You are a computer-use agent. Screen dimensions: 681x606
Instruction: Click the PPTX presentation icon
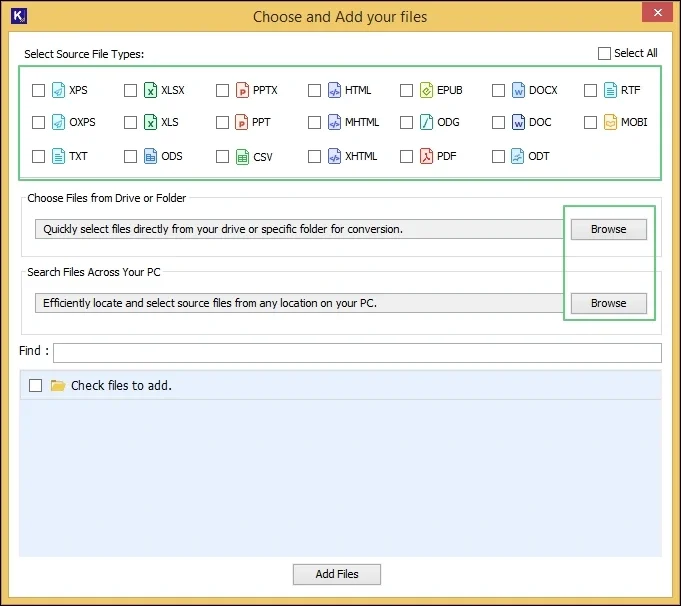(x=242, y=90)
